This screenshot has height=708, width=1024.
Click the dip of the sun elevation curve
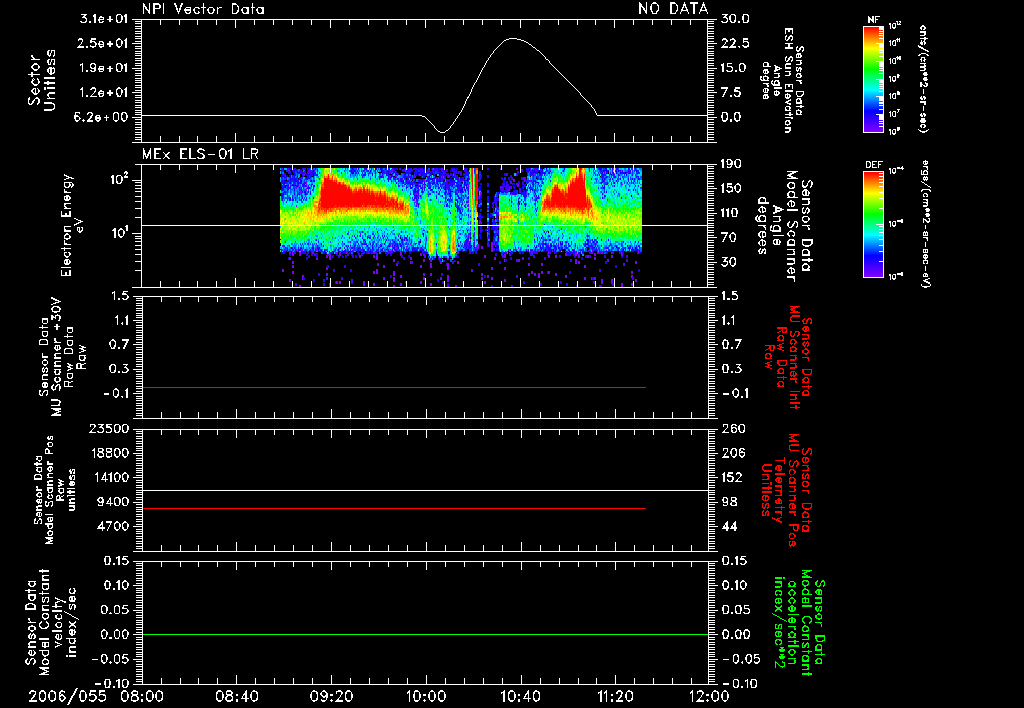point(442,132)
